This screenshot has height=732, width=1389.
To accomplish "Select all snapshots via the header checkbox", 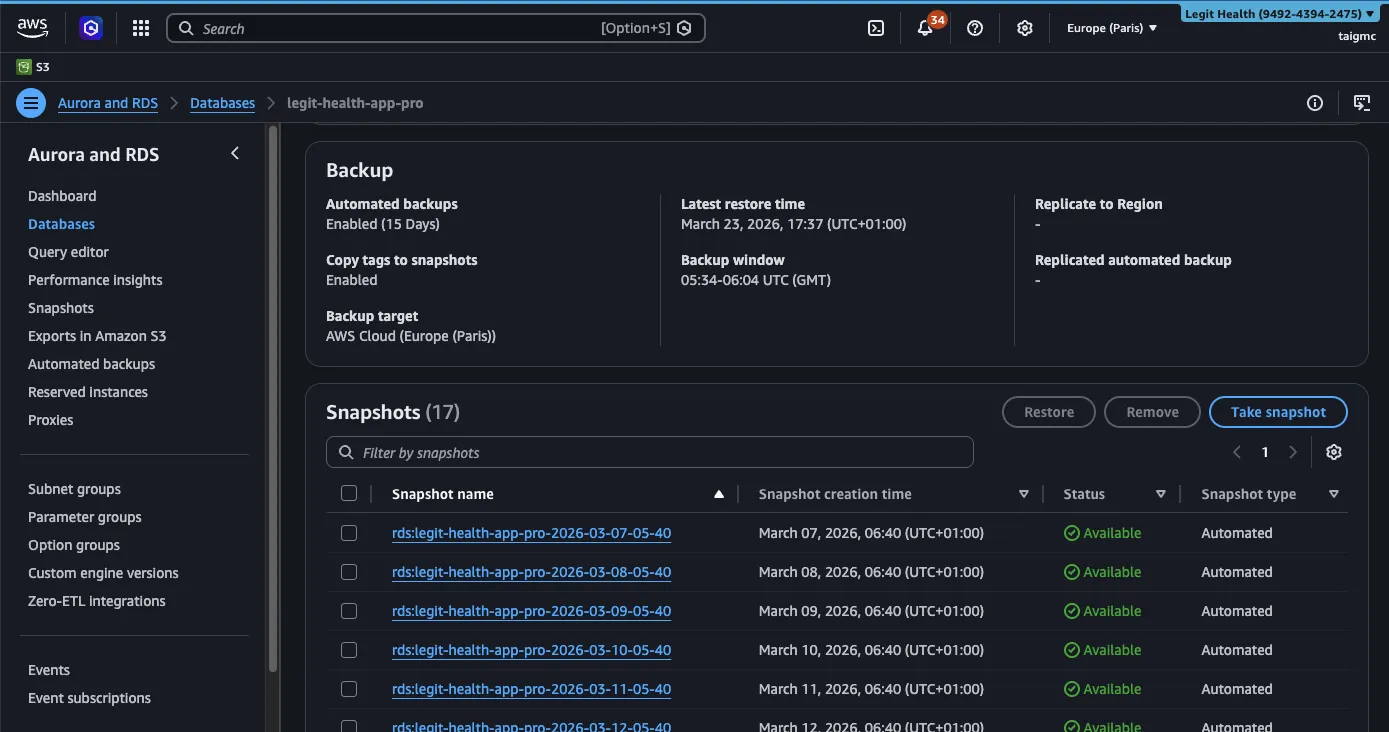I will click(x=349, y=493).
